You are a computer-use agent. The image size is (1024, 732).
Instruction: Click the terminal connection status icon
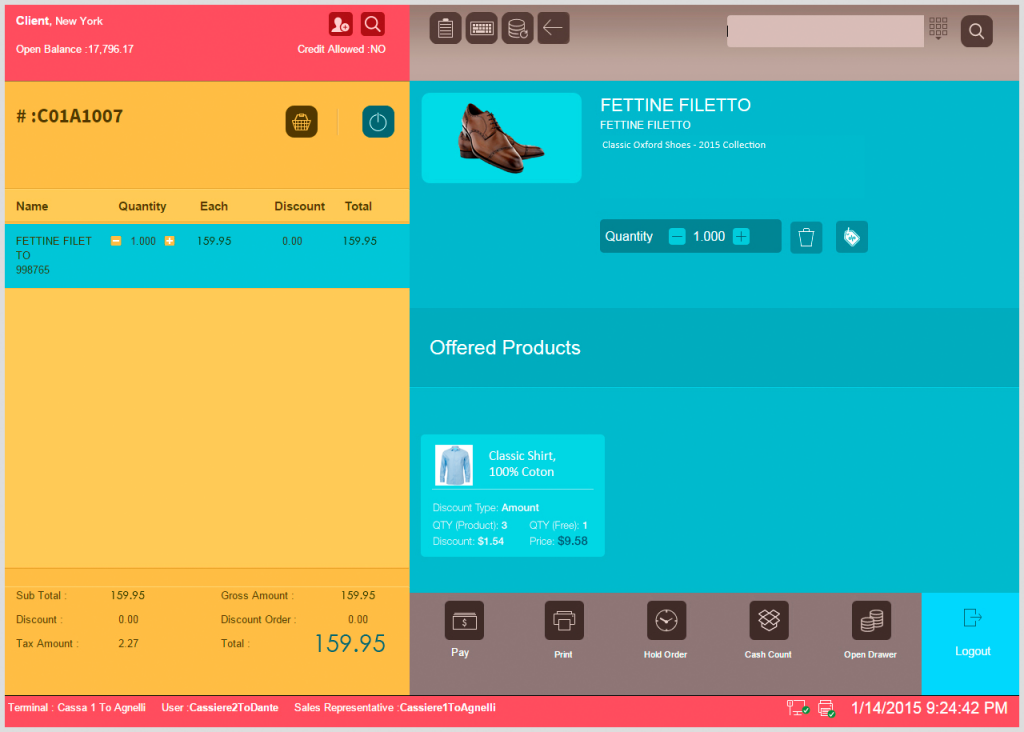pyautogui.click(x=797, y=708)
